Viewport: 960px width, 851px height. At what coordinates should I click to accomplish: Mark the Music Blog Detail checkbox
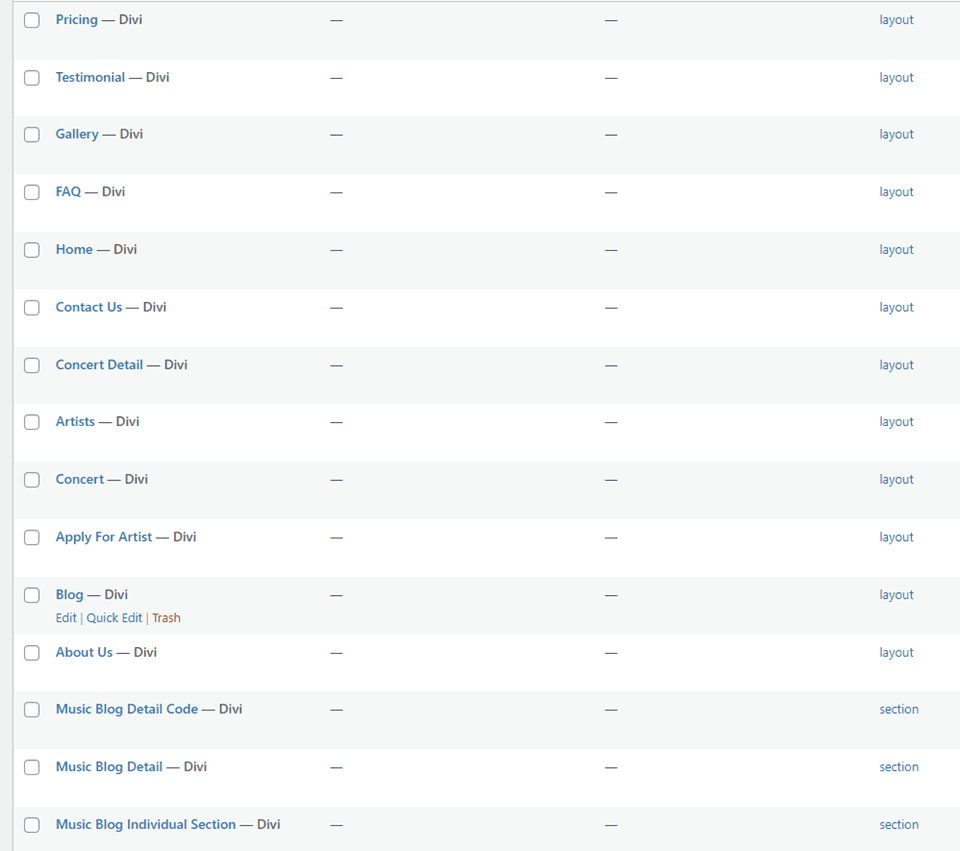(x=32, y=768)
